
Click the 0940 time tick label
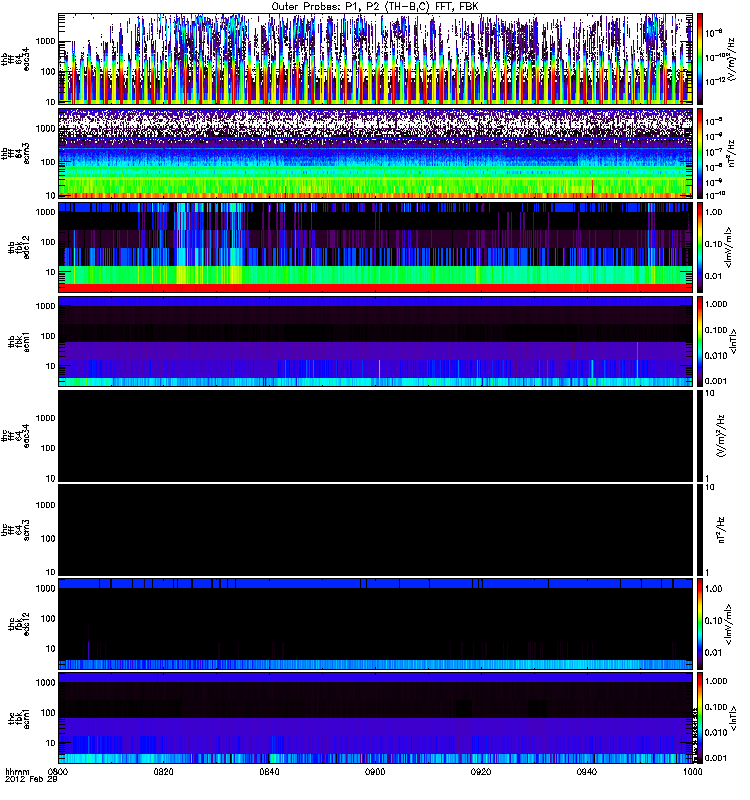[587, 773]
